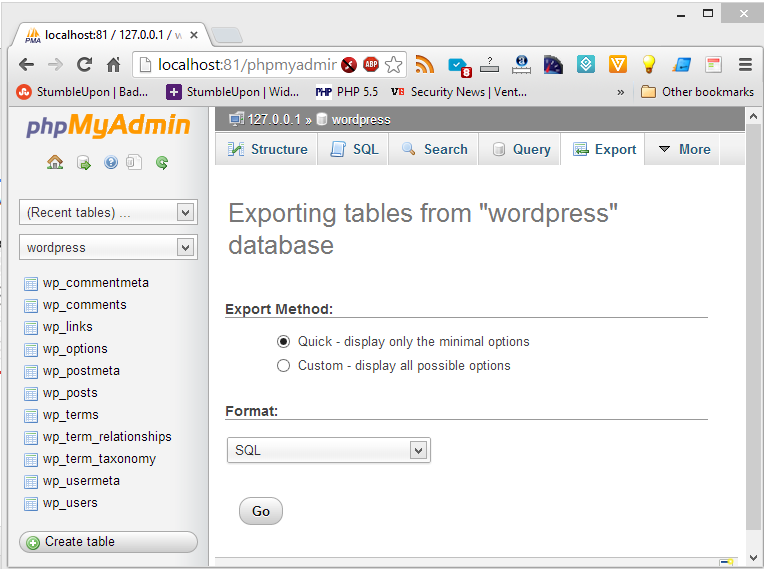Click the wp_postmeta table icon

pyautogui.click(x=31, y=372)
